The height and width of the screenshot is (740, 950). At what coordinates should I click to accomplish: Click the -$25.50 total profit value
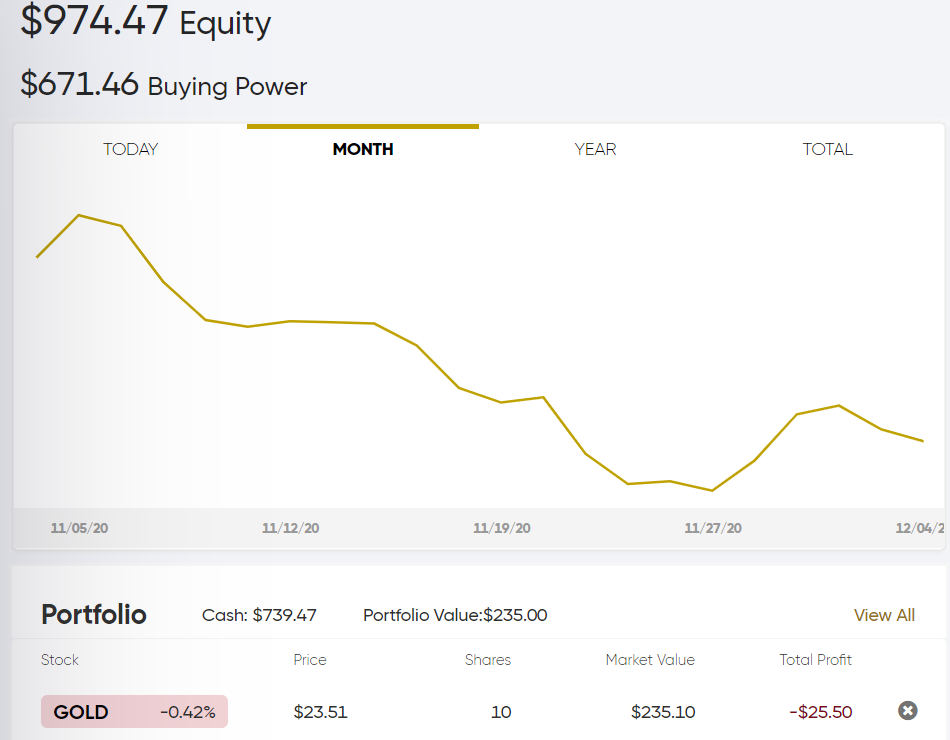coord(820,712)
